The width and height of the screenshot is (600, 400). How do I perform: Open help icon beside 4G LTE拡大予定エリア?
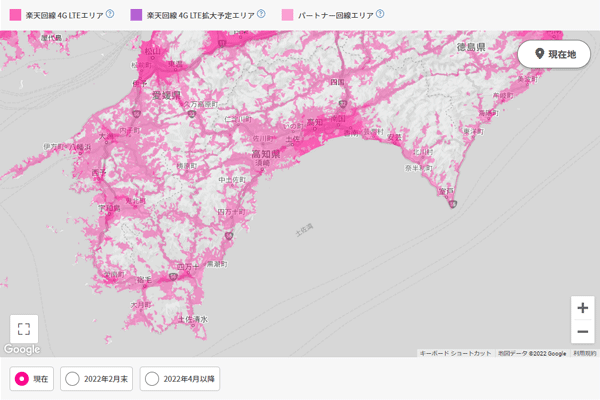(x=261, y=14)
